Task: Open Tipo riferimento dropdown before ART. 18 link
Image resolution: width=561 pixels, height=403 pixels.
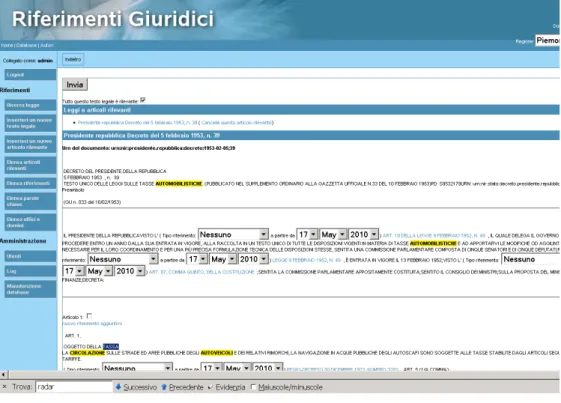Action: (x=233, y=235)
